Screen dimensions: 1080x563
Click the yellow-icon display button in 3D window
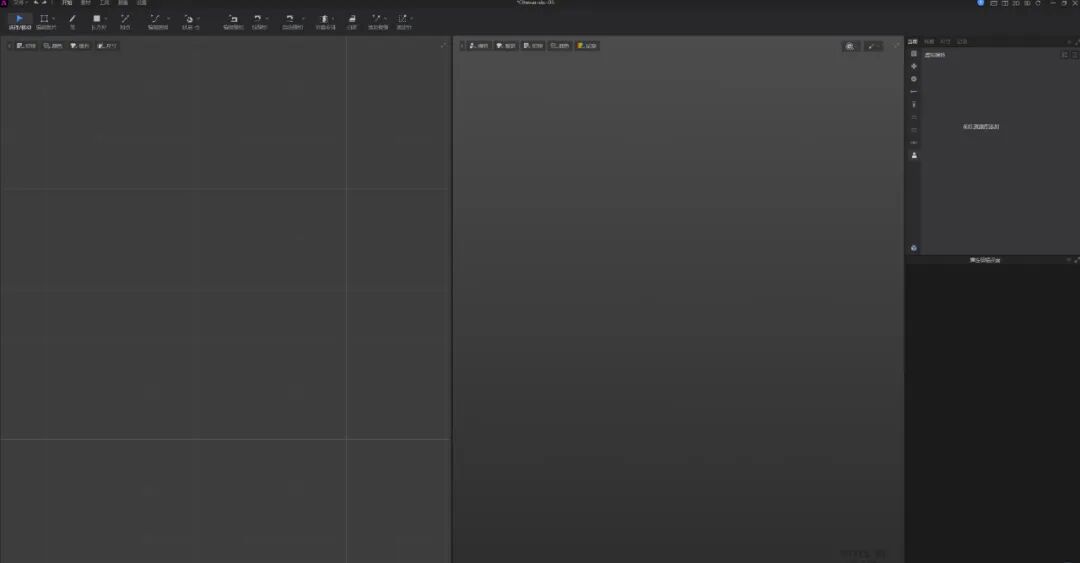pos(588,45)
